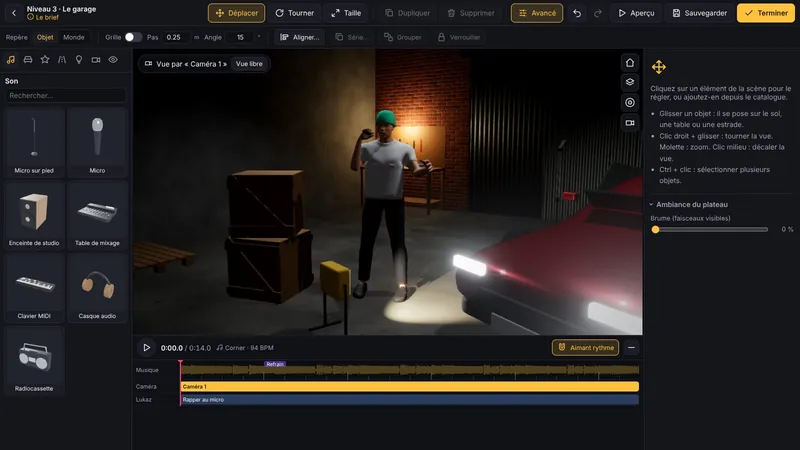Viewport: 800px width, 450px height.
Task: Select the Radiocassette item
Action: click(x=34, y=361)
